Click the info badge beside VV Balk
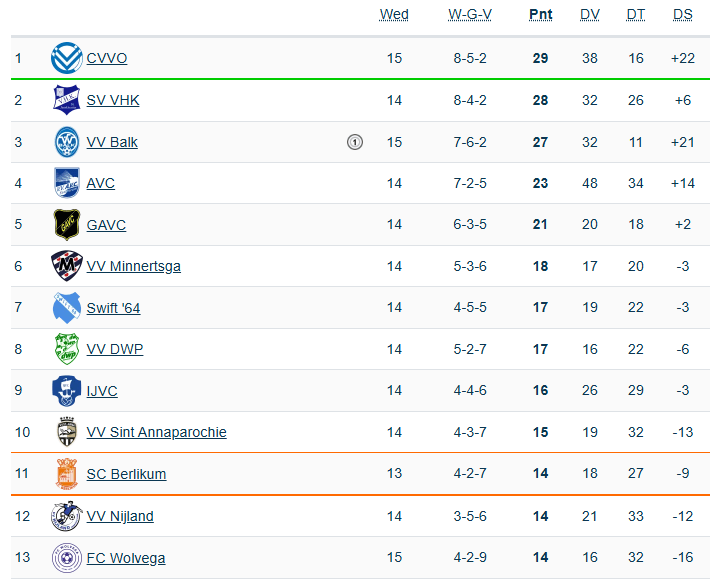Screen dimensions: 710x582 [x=354, y=142]
